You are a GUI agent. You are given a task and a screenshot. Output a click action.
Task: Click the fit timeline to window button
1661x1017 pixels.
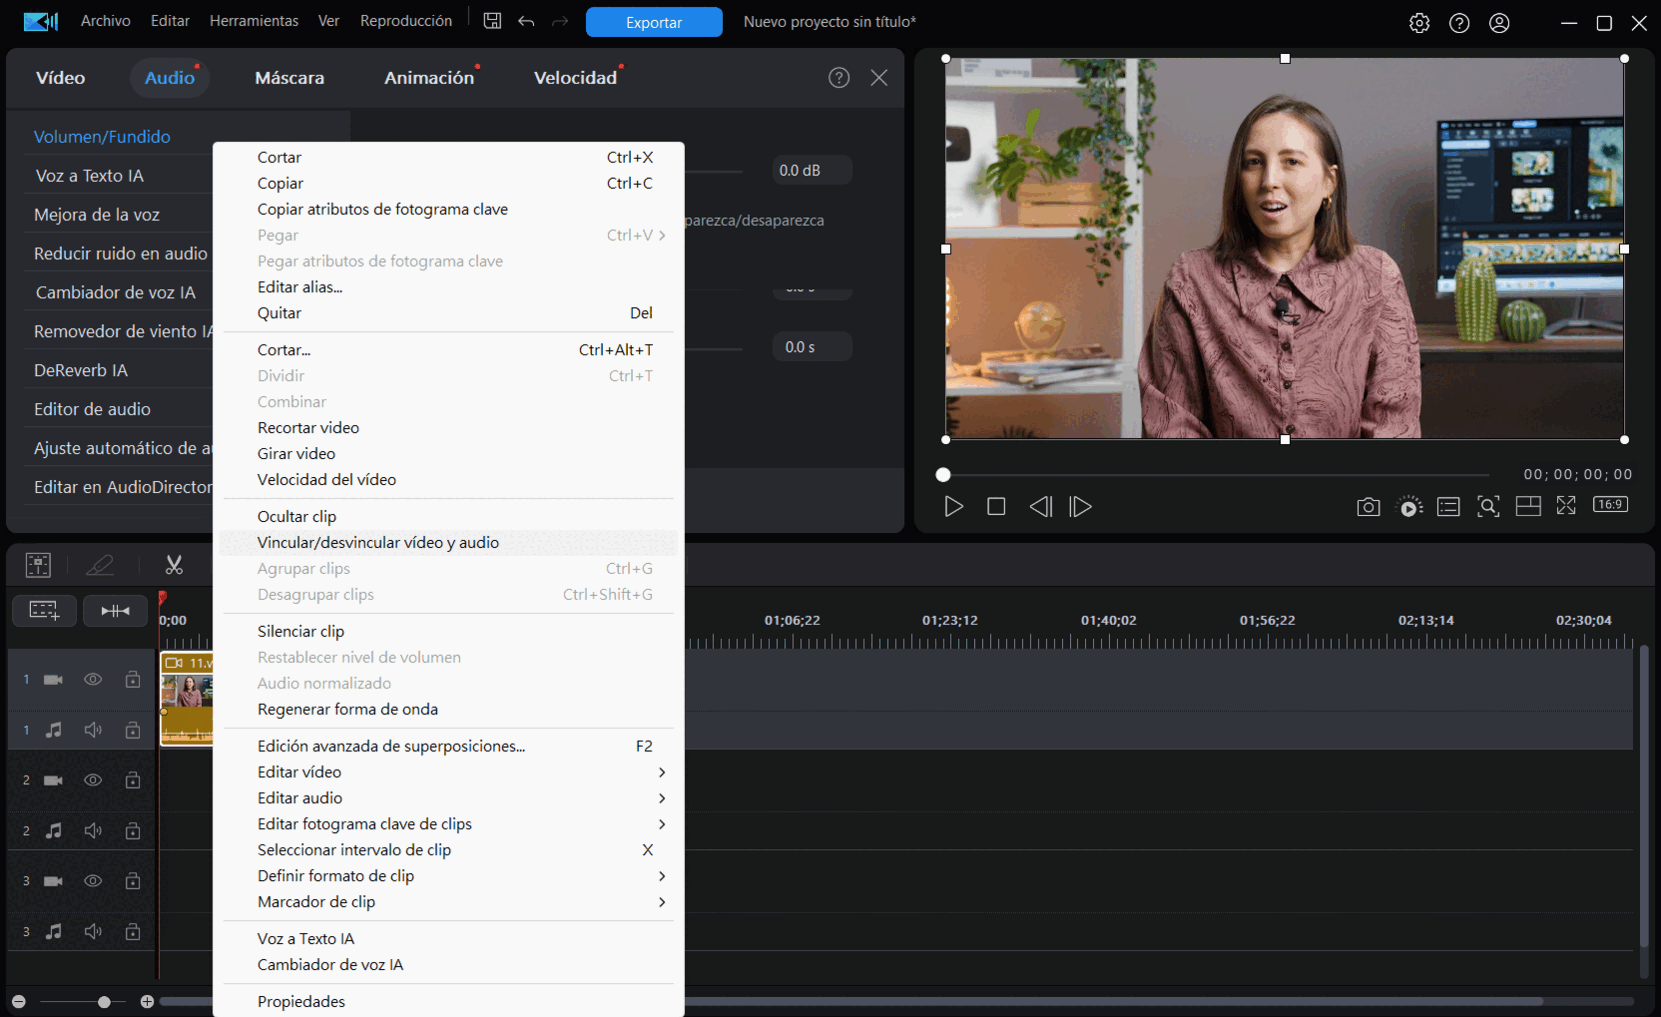[115, 610]
